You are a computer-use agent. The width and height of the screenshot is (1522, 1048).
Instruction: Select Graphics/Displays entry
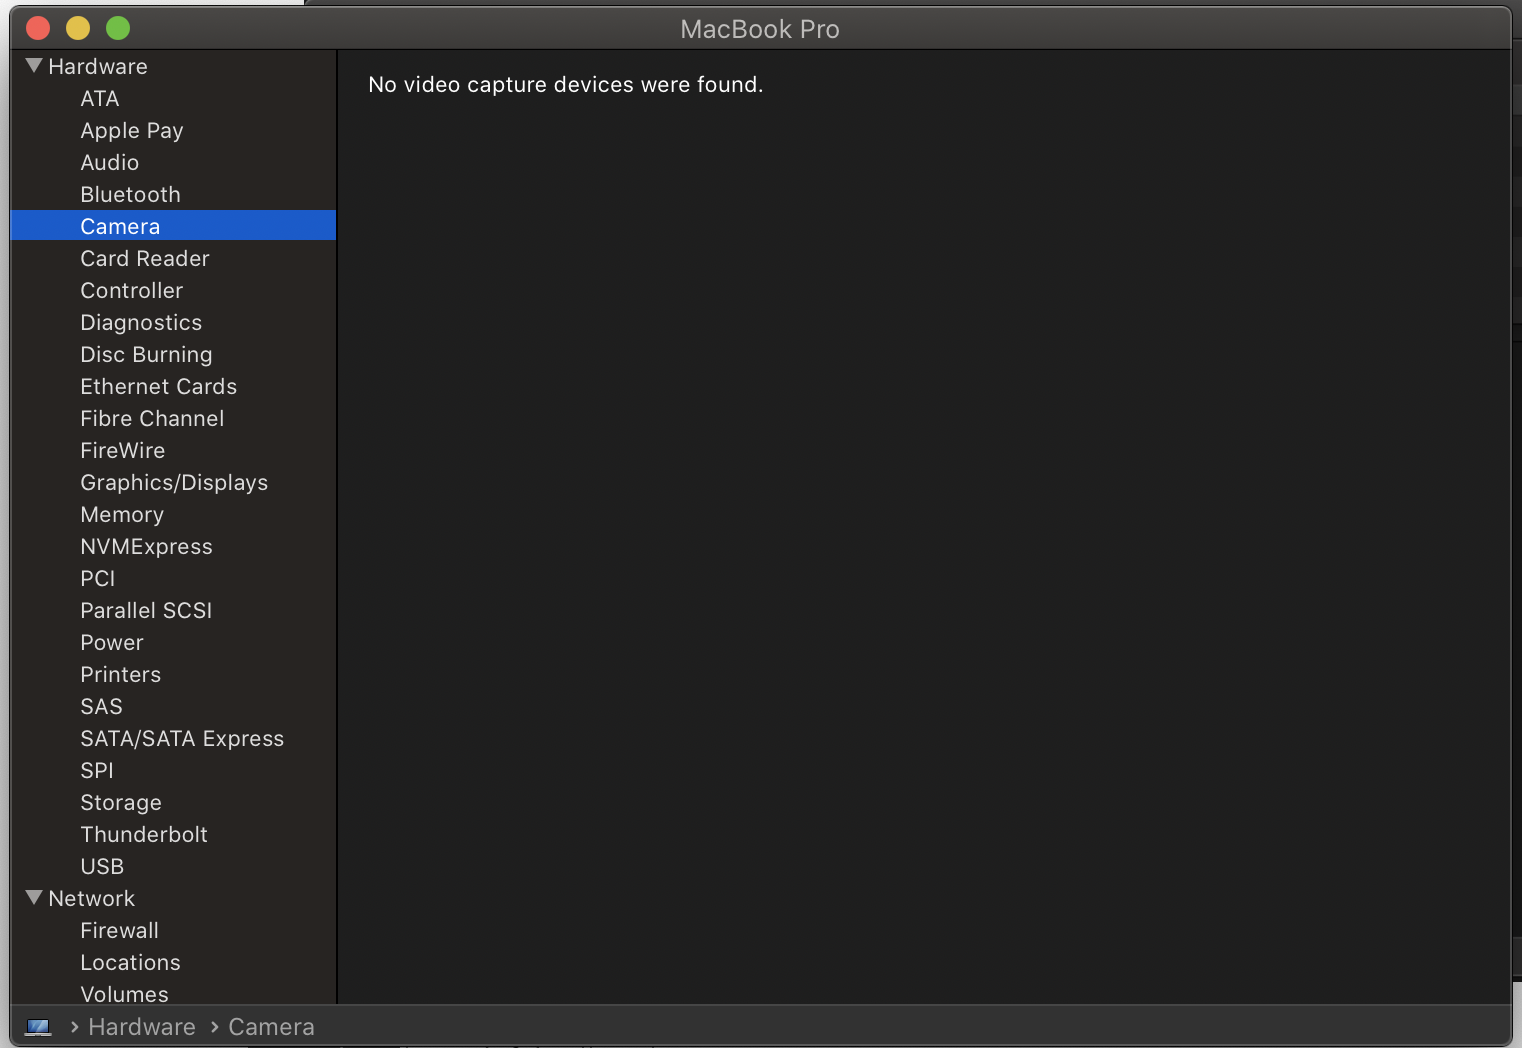tap(173, 482)
